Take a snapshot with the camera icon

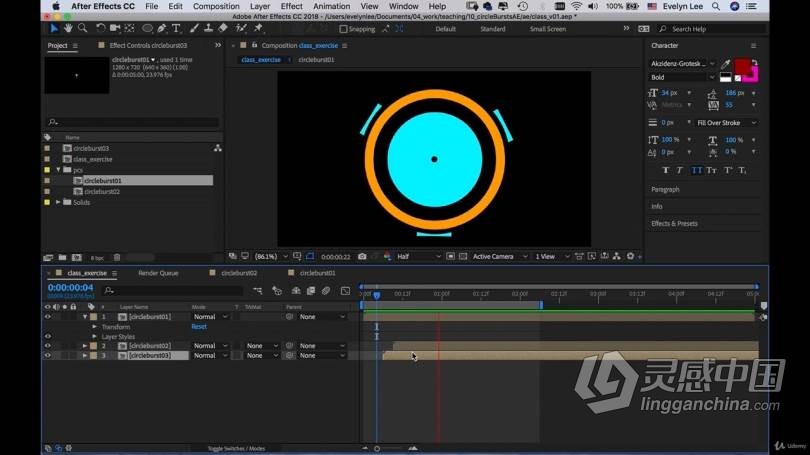(x=362, y=256)
